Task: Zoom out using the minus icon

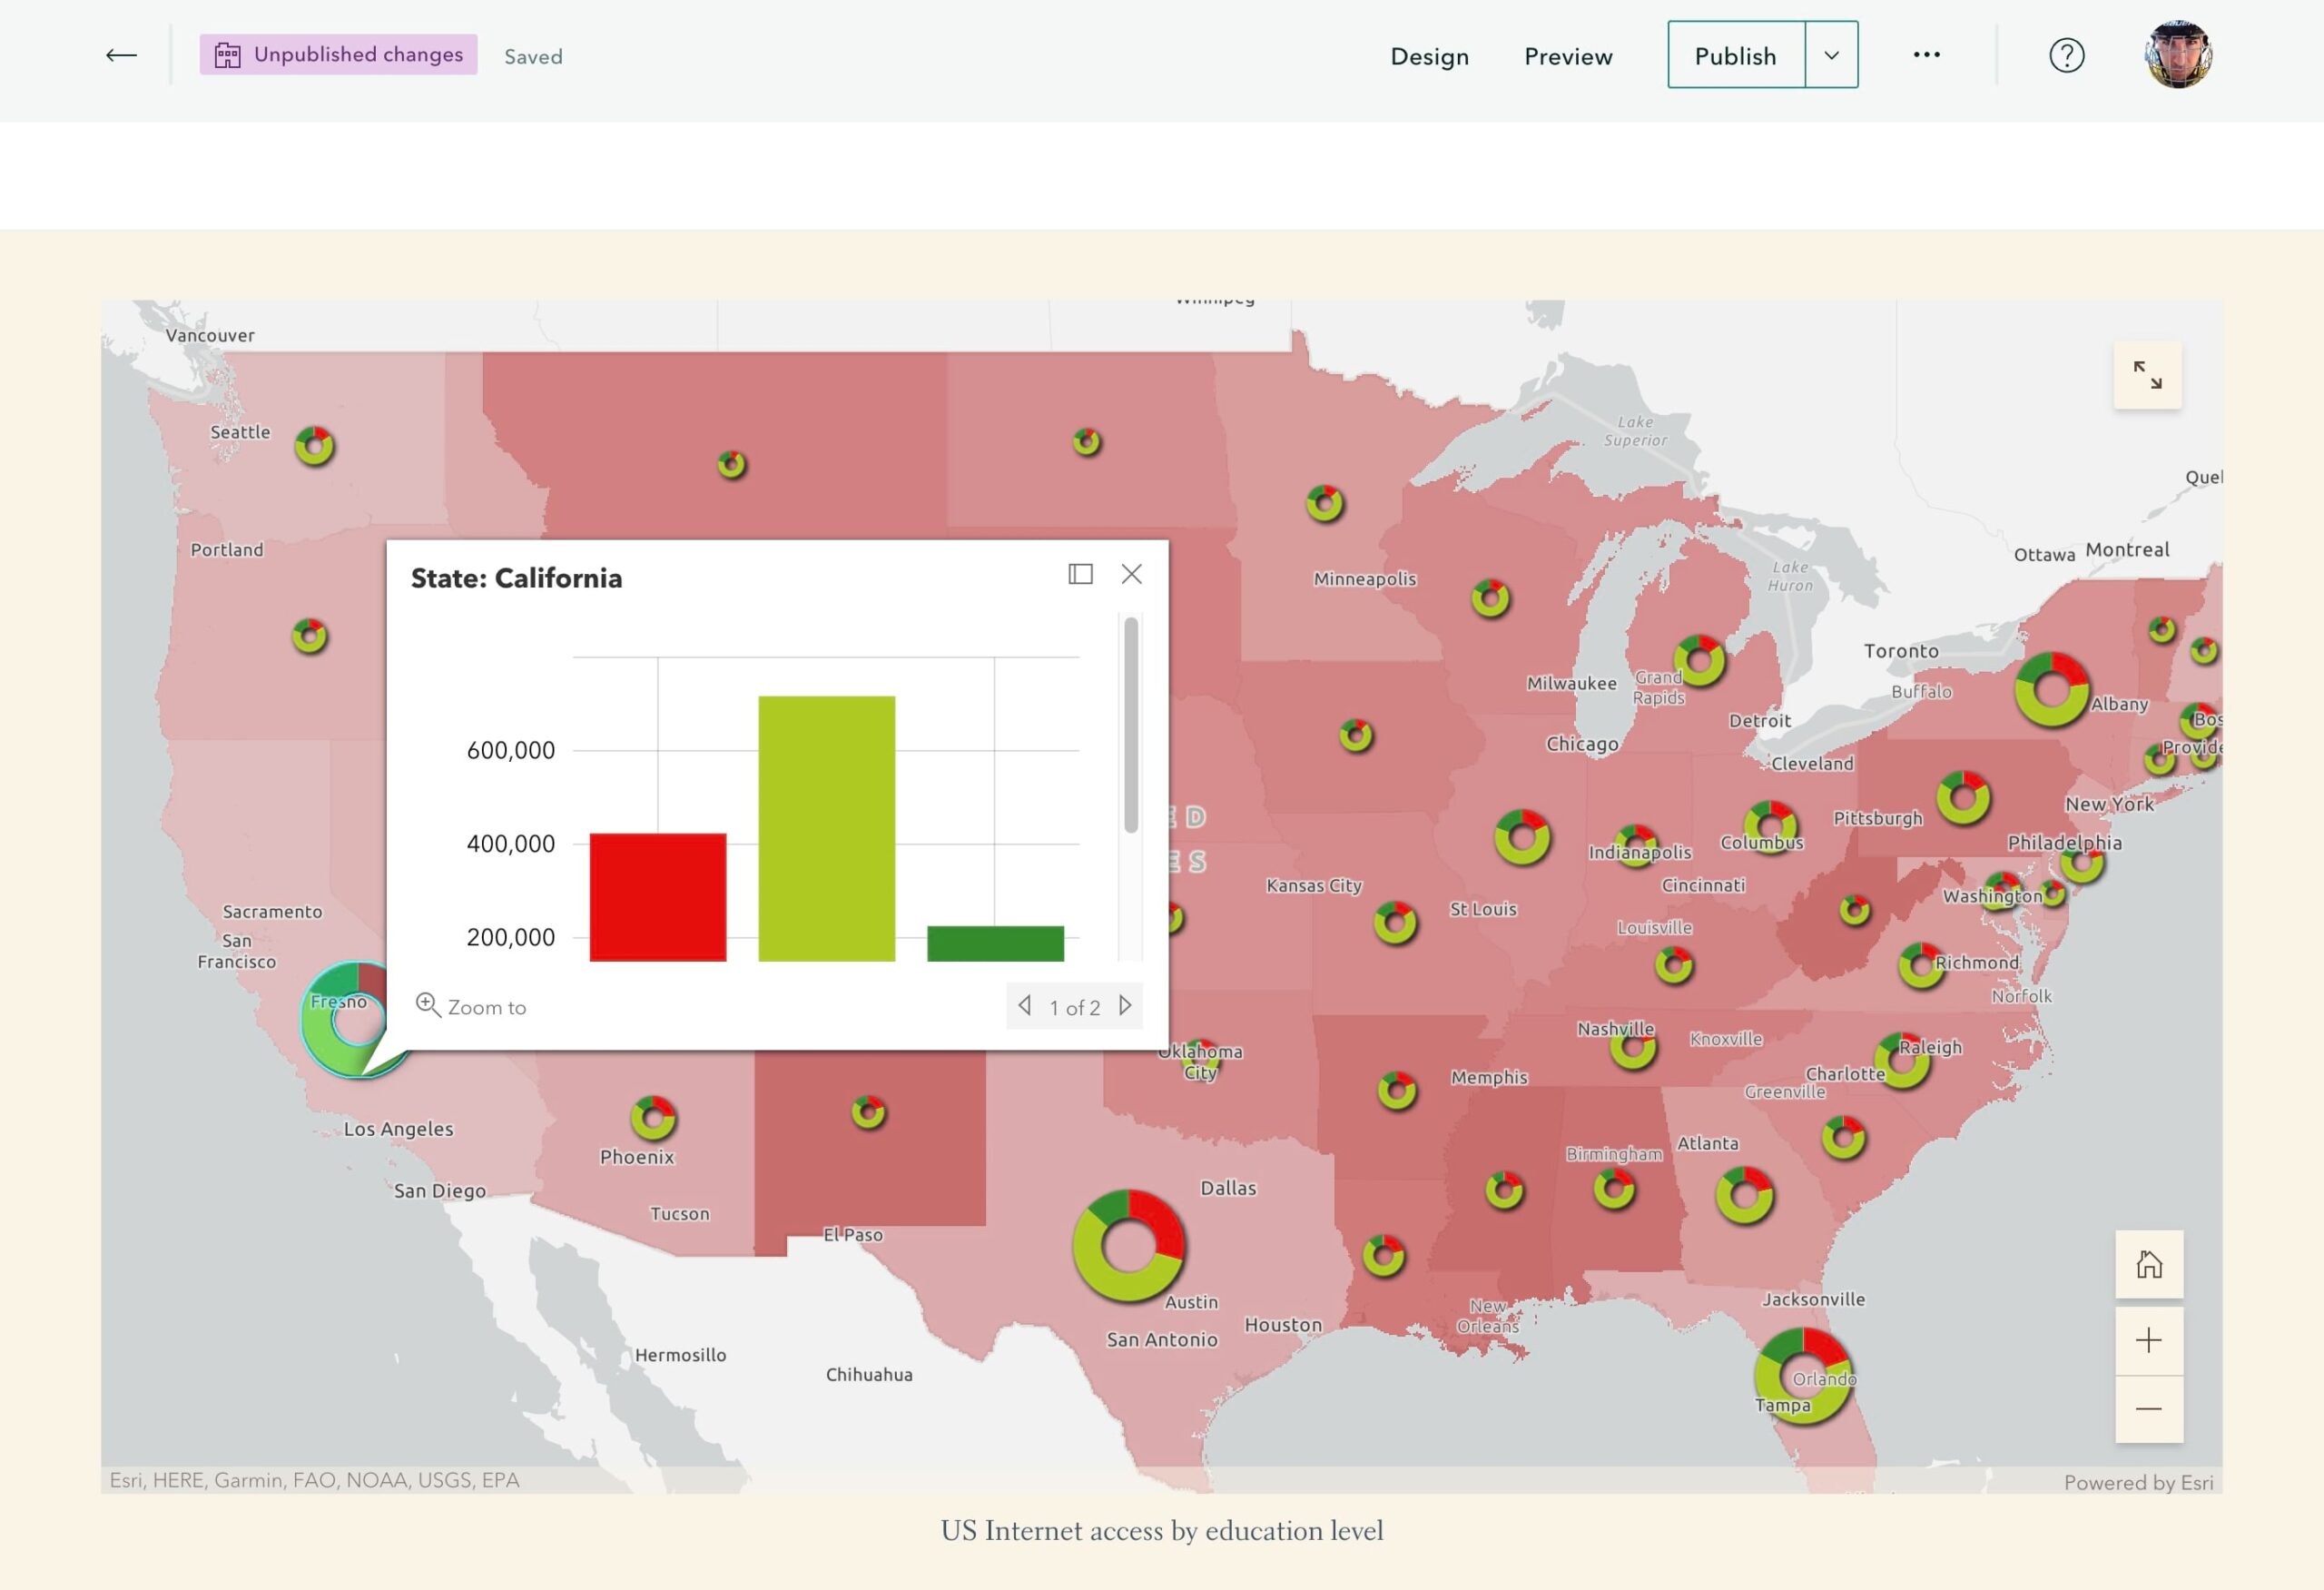Action: pyautogui.click(x=2148, y=1408)
